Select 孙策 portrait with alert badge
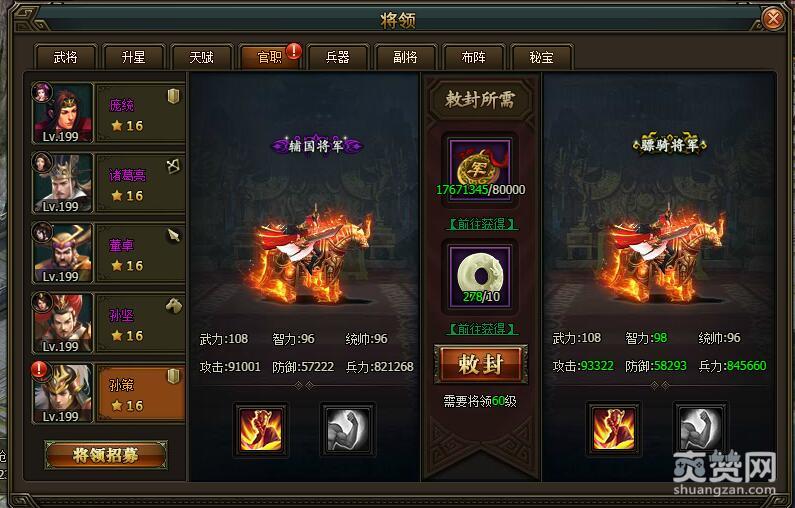The width and height of the screenshot is (795, 508). [62, 393]
